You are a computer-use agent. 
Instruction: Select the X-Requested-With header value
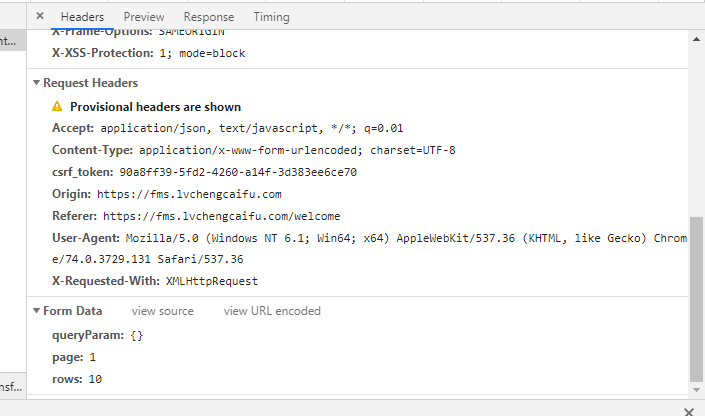pyautogui.click(x=212, y=281)
